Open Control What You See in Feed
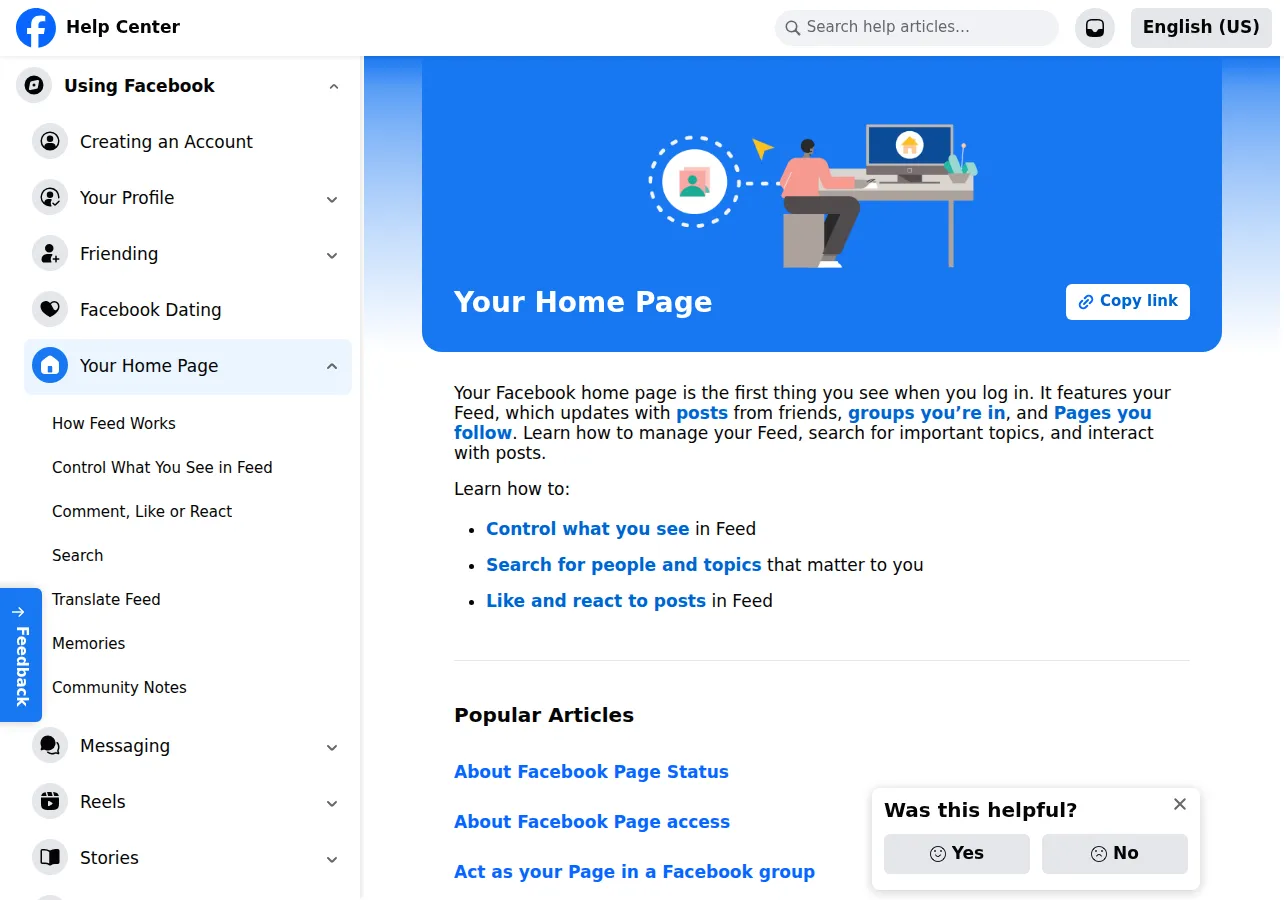The image size is (1284, 900). (162, 468)
